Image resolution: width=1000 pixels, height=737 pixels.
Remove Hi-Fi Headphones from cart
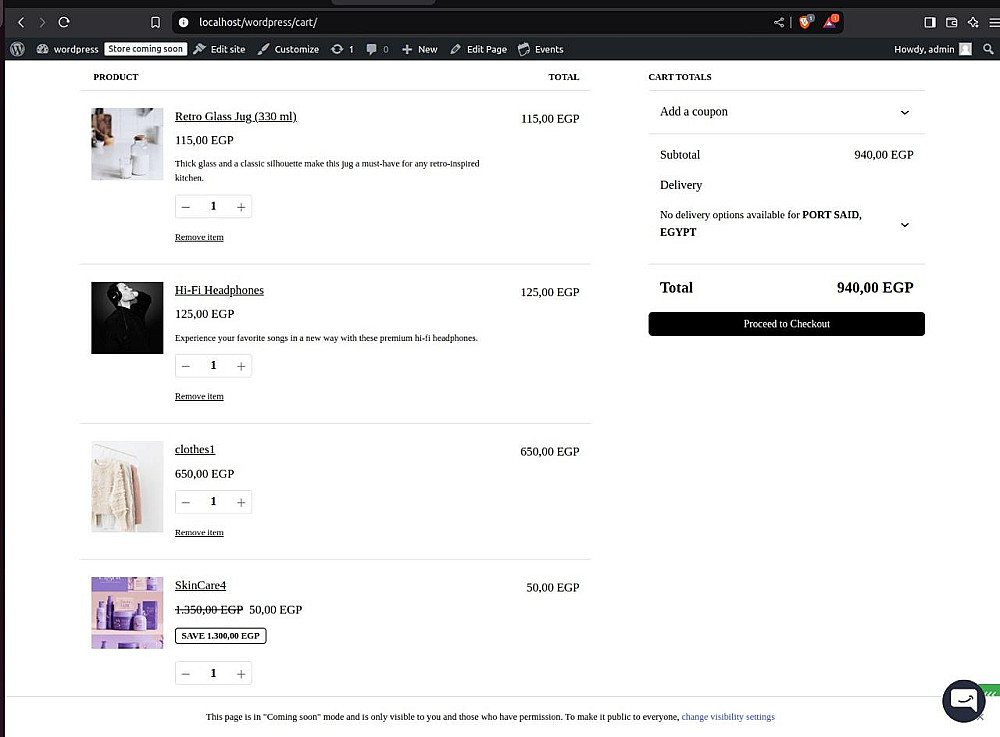point(199,397)
